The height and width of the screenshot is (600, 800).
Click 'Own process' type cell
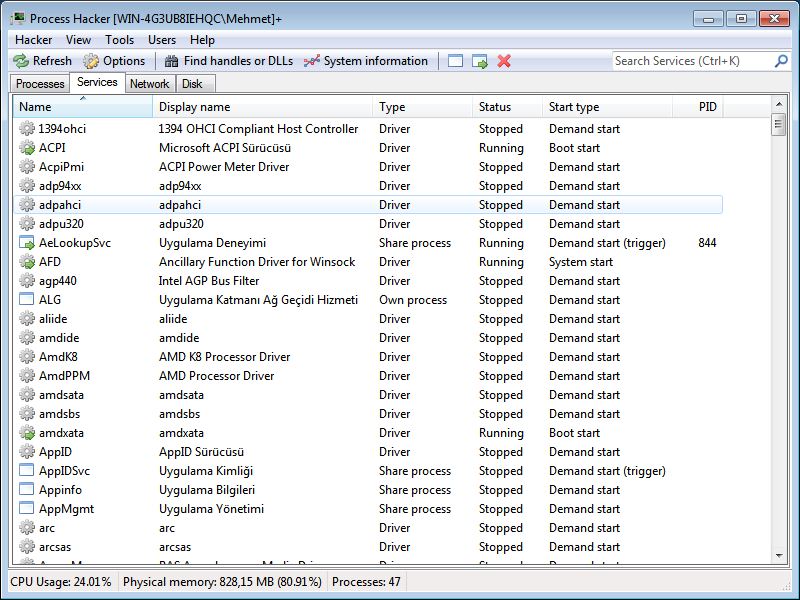click(413, 300)
